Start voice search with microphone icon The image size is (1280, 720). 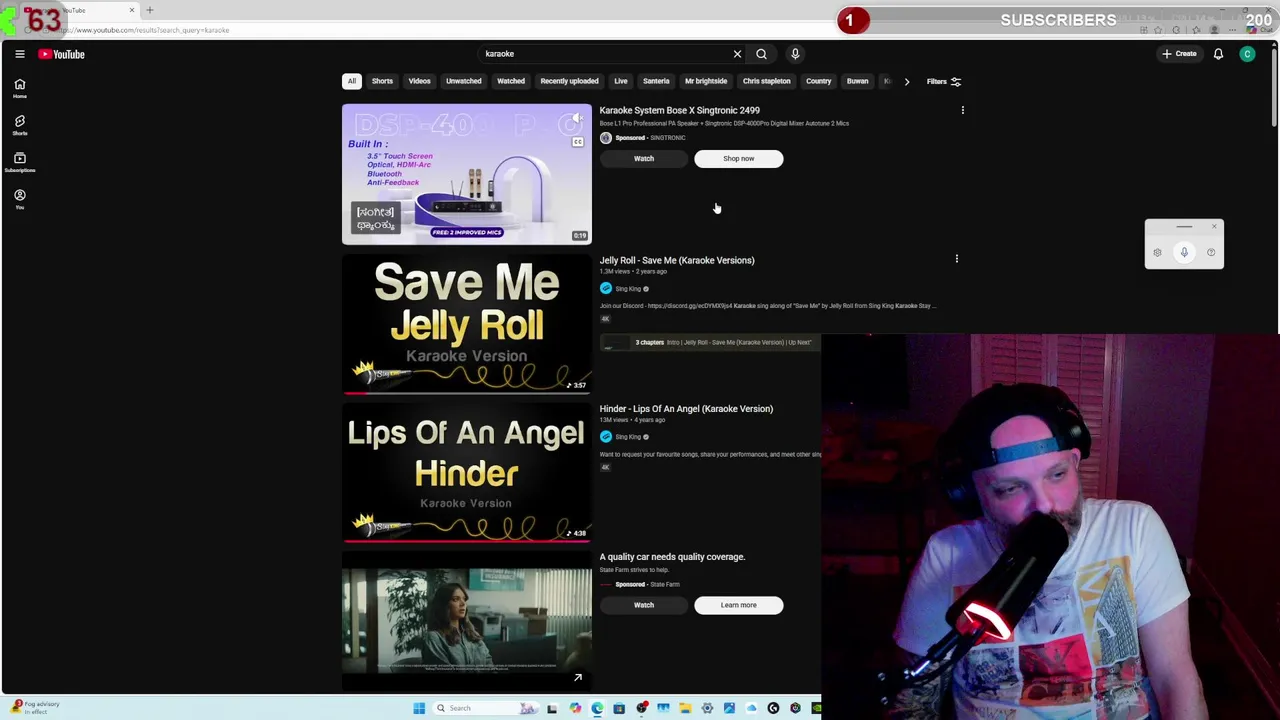tap(795, 54)
